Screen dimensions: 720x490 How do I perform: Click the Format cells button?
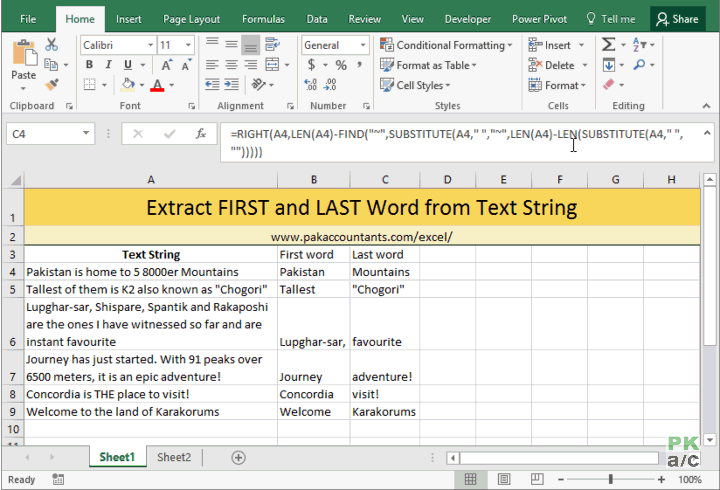click(x=557, y=85)
